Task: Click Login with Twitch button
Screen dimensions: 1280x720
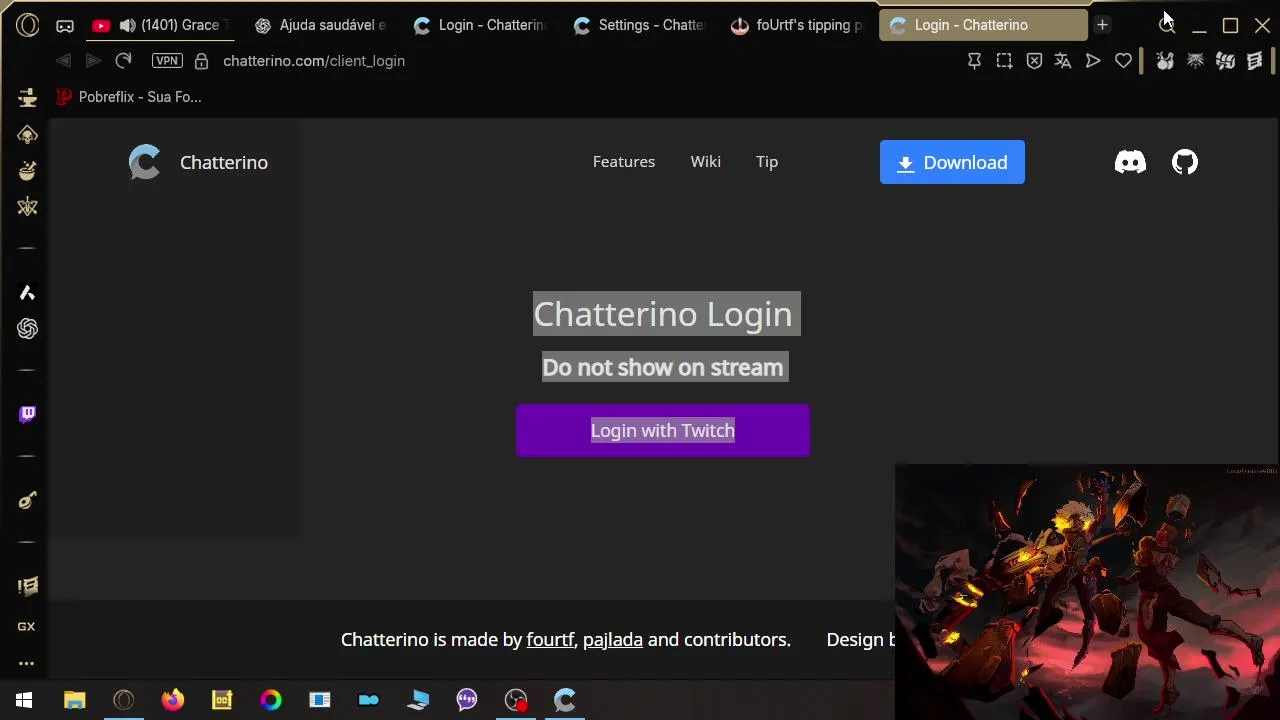Action: pos(663,430)
